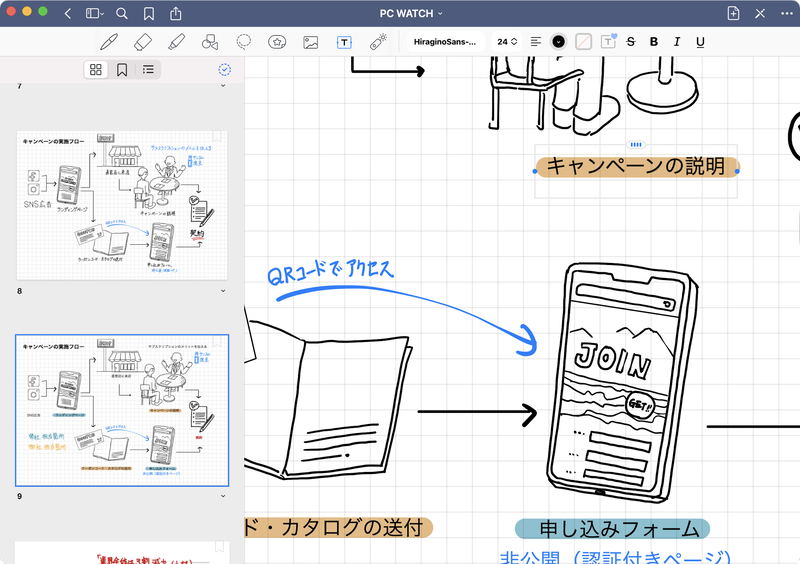Image resolution: width=800 pixels, height=564 pixels.
Task: Click the left resize handle of text box
Action: (x=535, y=171)
